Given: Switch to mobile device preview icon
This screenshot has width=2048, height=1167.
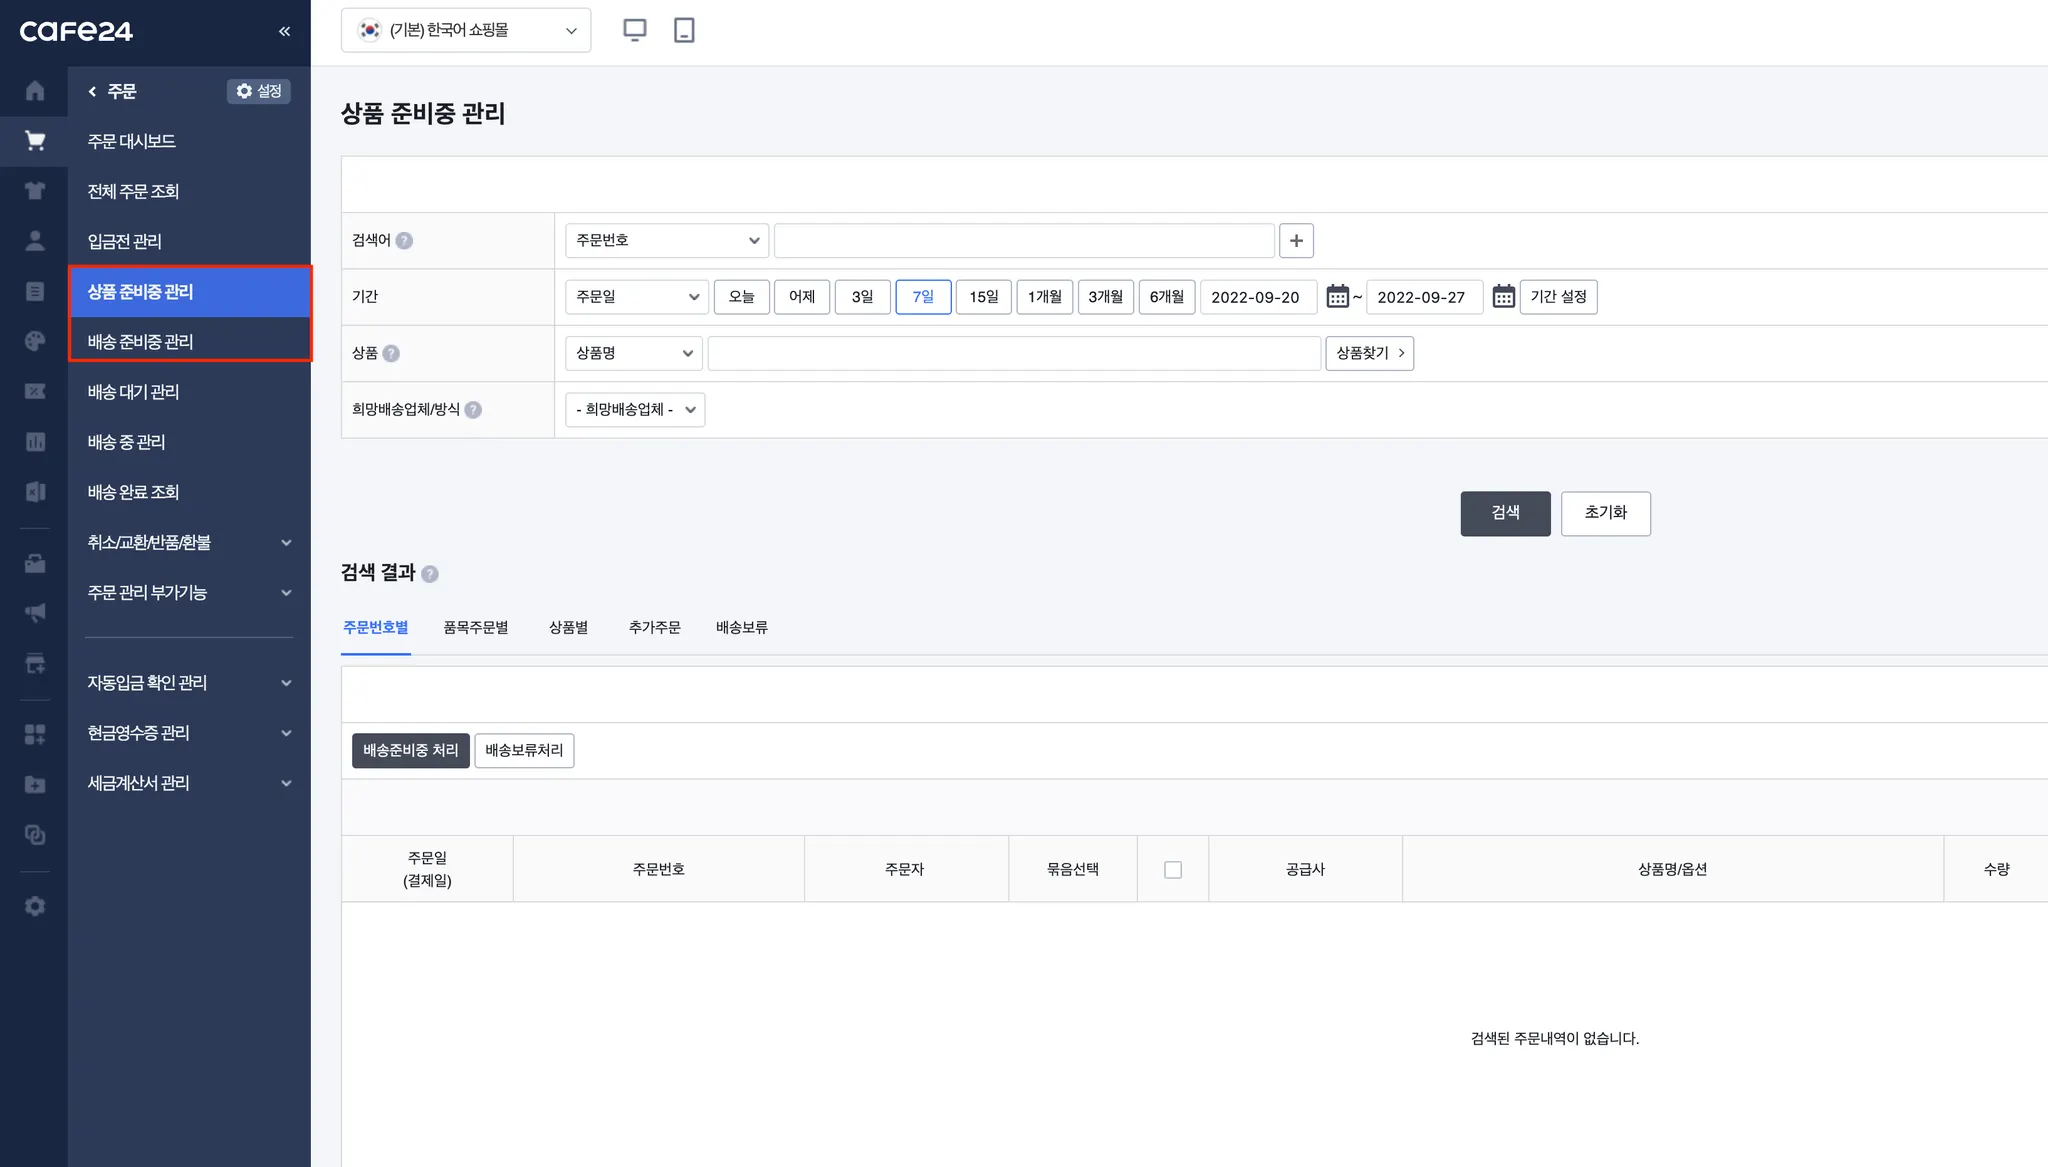Looking at the screenshot, I should (684, 30).
